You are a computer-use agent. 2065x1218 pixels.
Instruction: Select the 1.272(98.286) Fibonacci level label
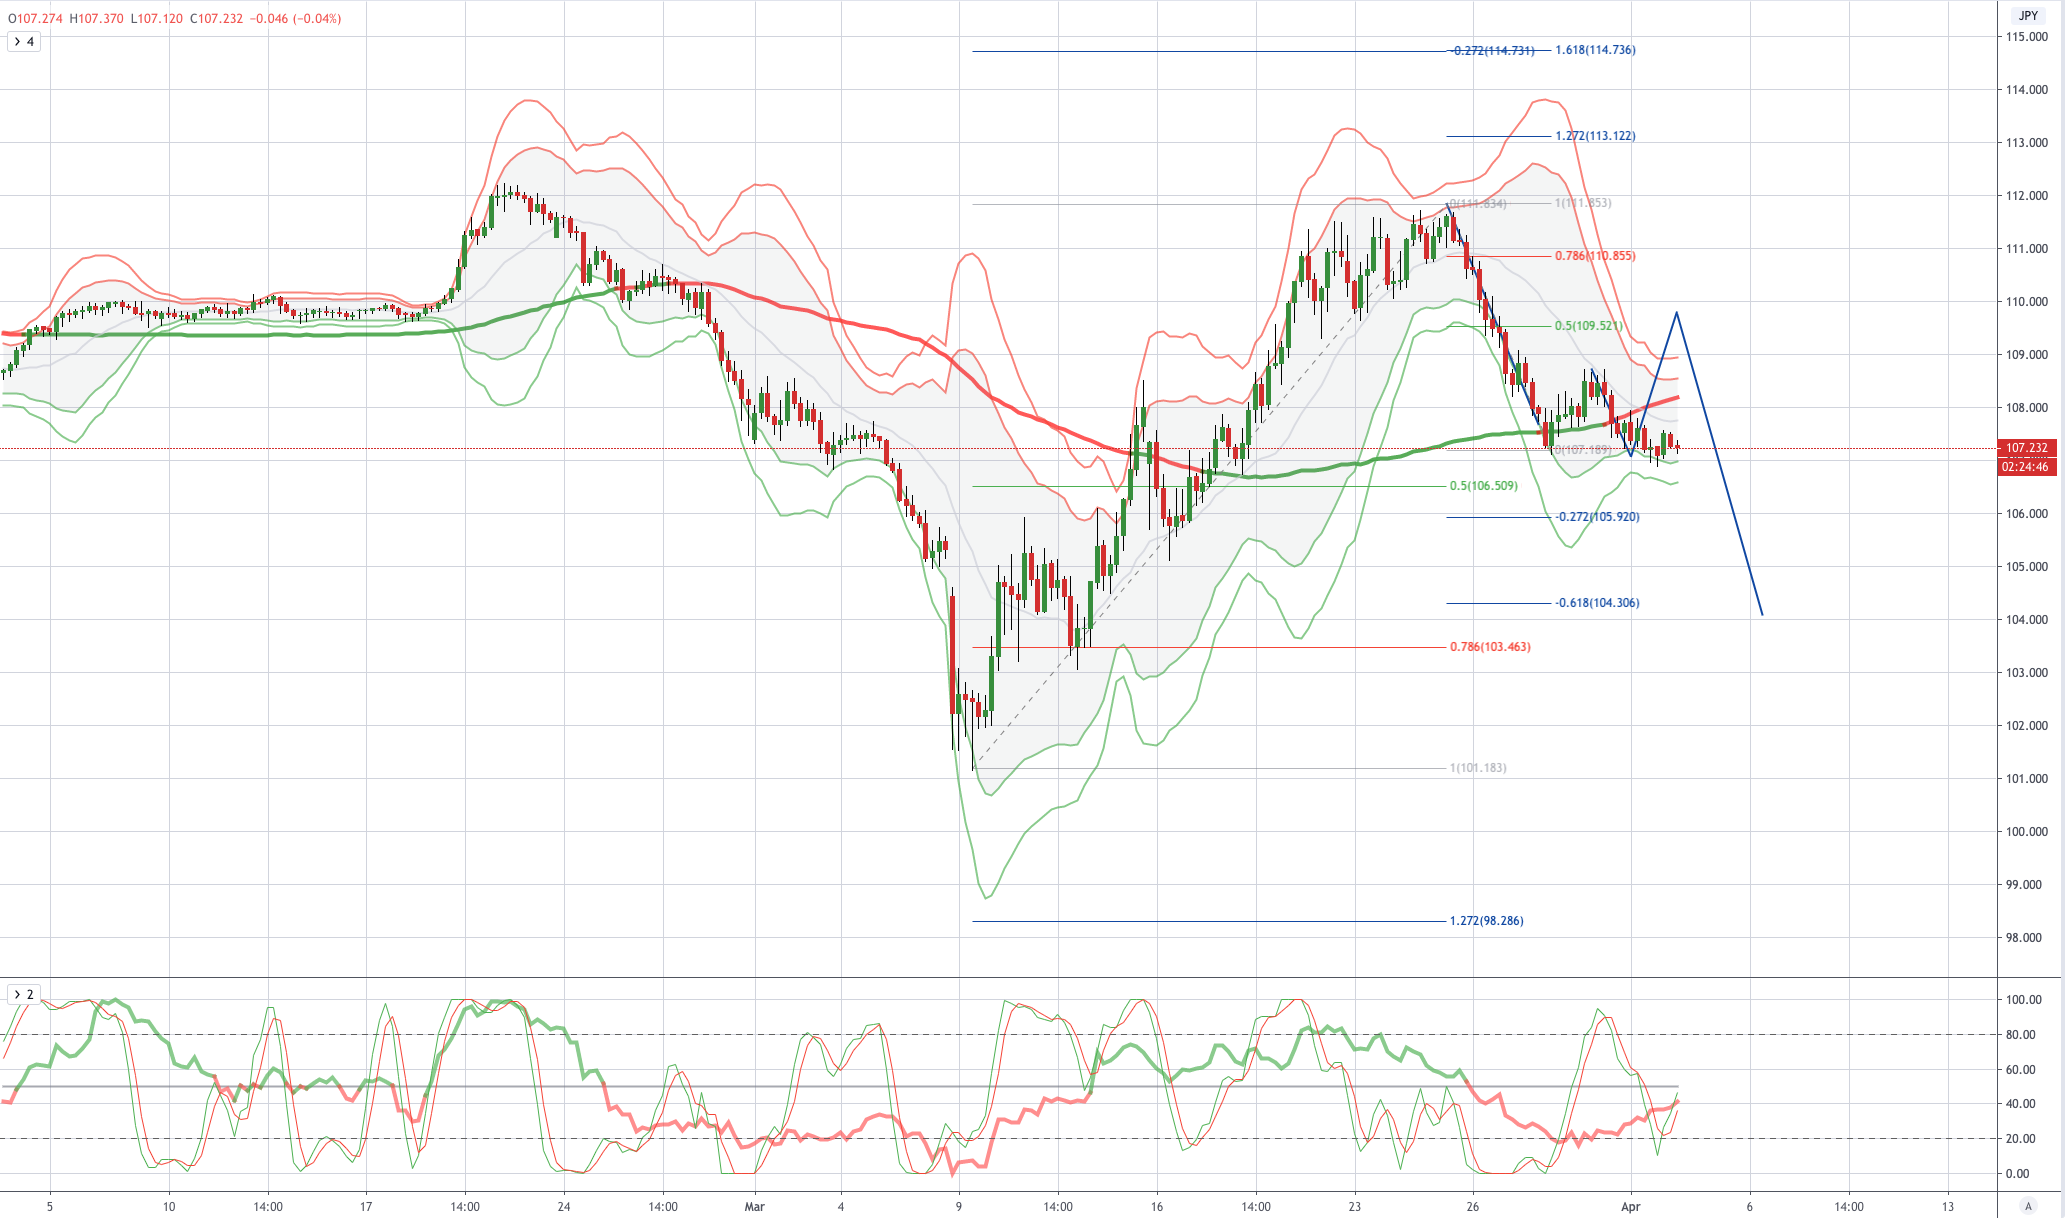click(1487, 921)
